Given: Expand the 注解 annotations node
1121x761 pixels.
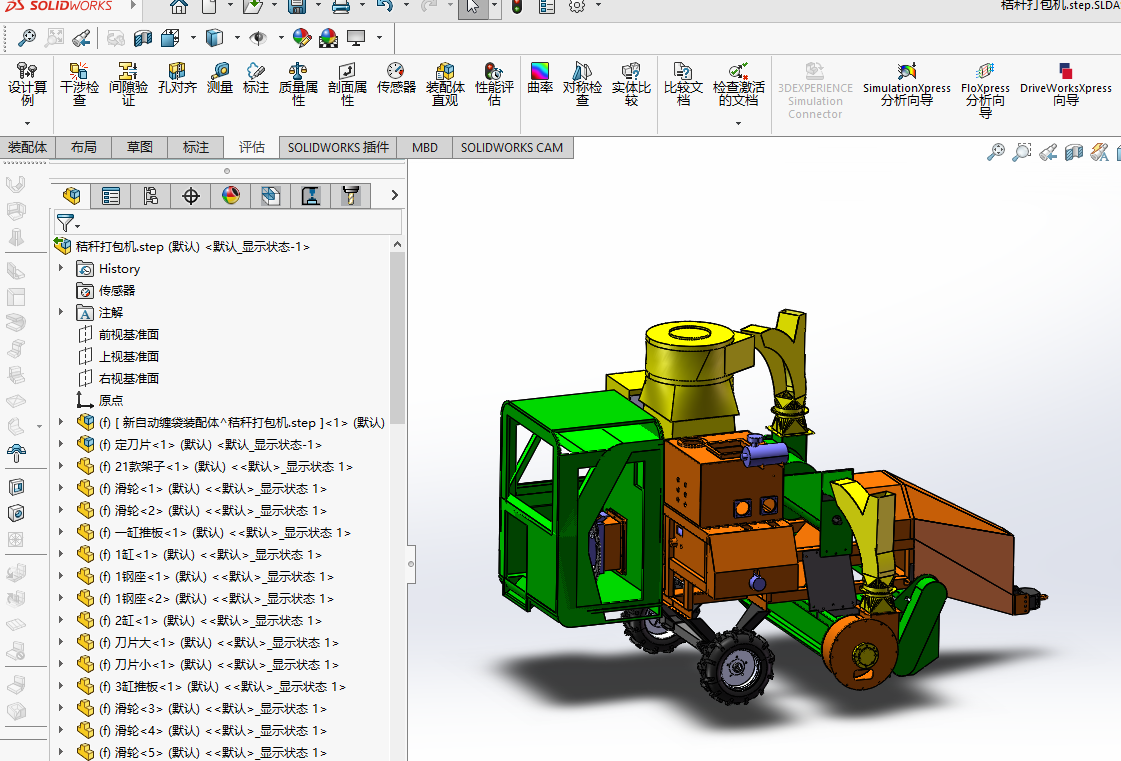Looking at the screenshot, I should [x=61, y=313].
